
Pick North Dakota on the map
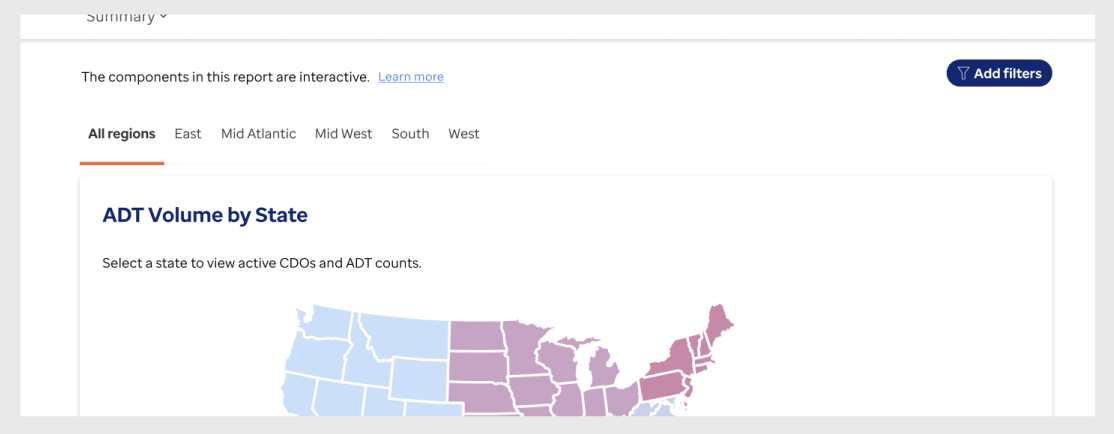tap(477, 335)
